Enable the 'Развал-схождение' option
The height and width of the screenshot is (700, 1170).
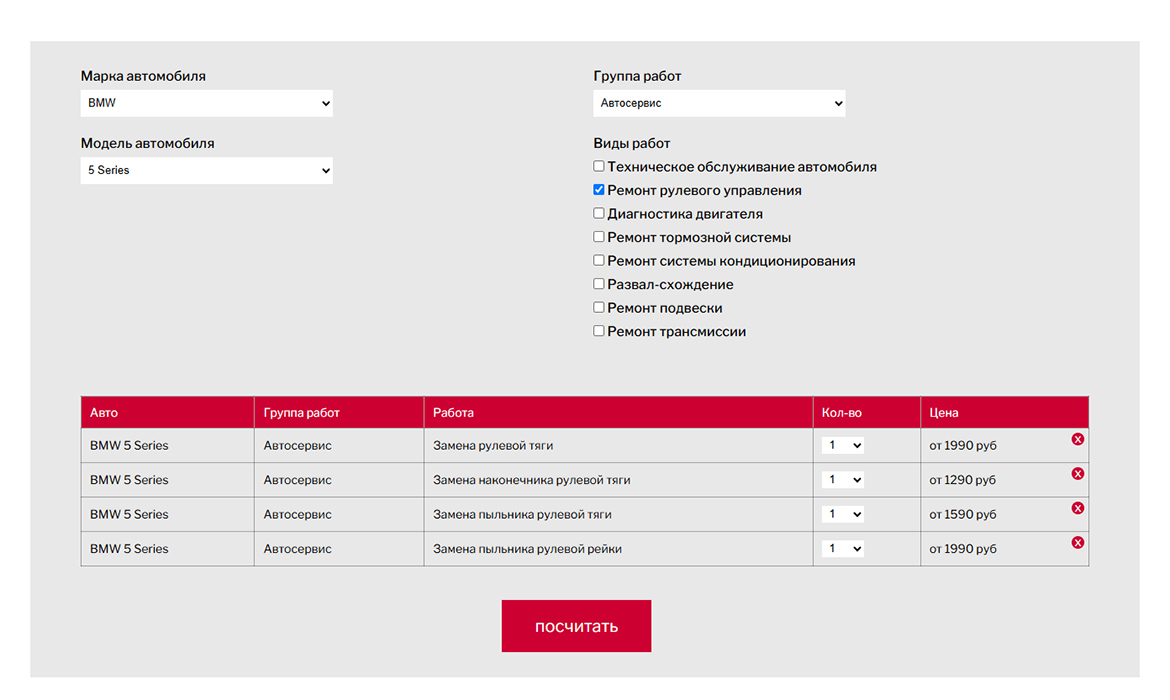(598, 284)
